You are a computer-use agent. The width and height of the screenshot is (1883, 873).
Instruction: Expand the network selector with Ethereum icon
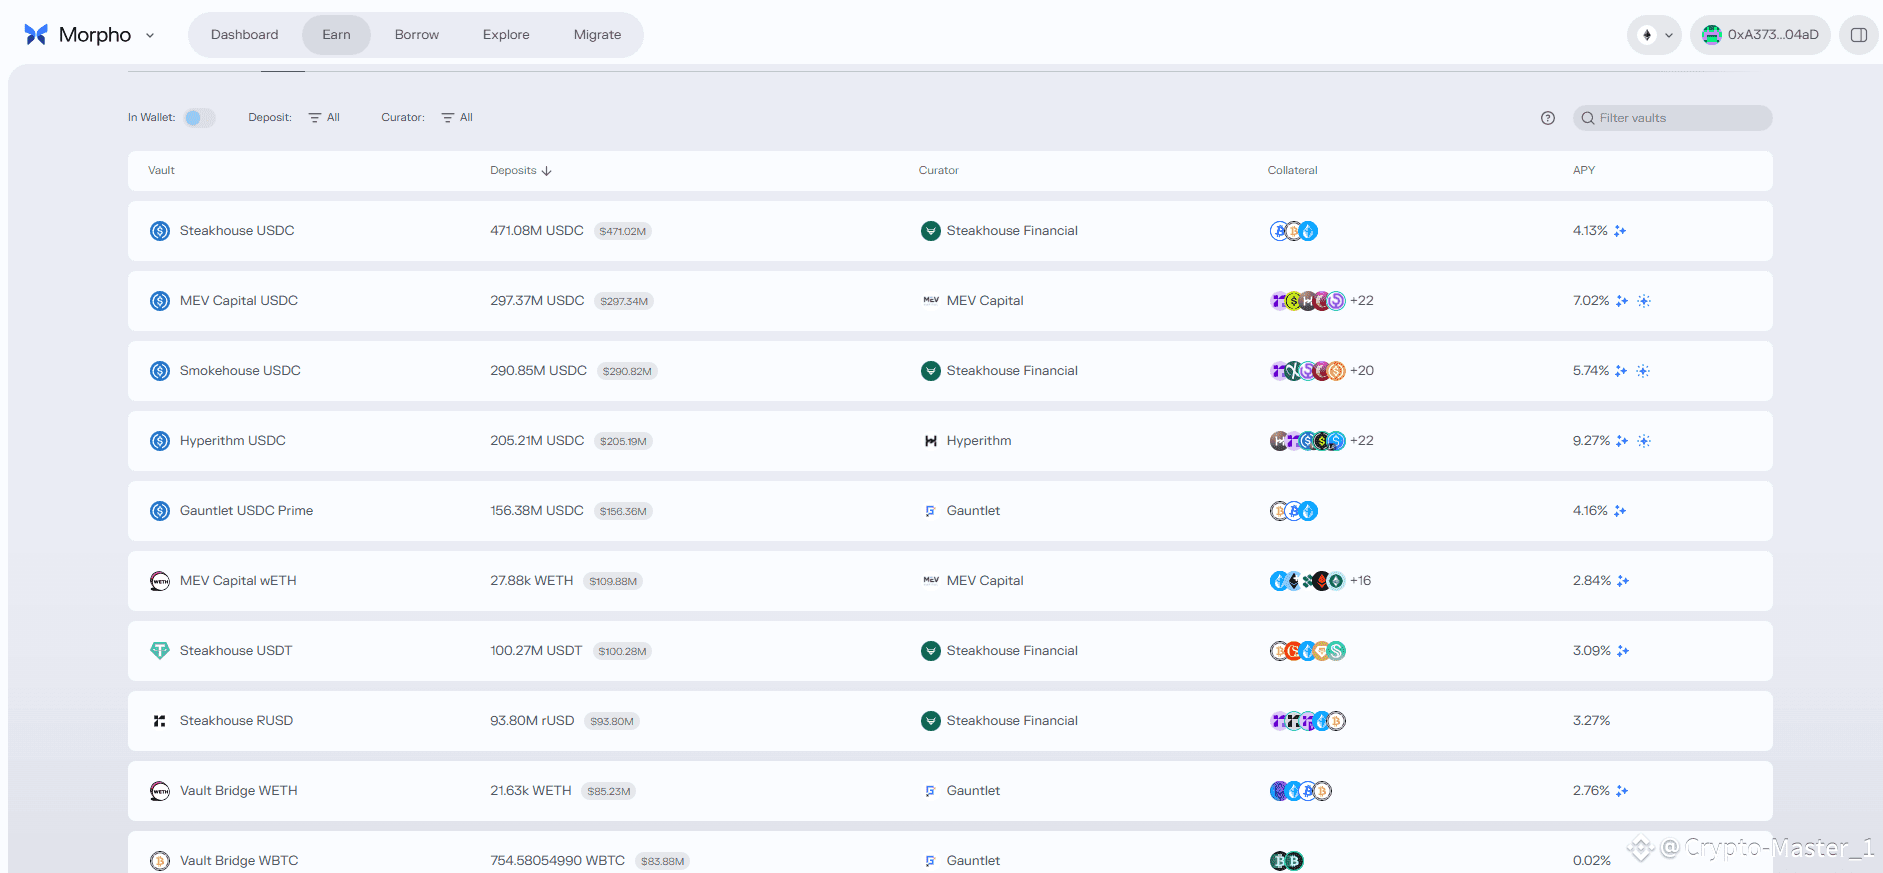(x=1654, y=35)
